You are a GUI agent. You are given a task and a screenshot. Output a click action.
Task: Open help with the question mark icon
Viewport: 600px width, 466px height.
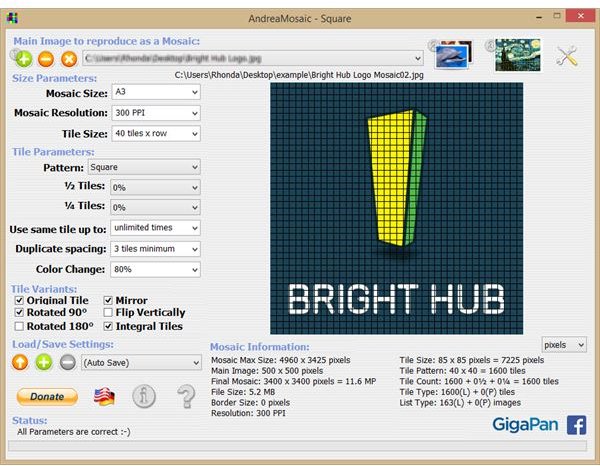pos(186,396)
